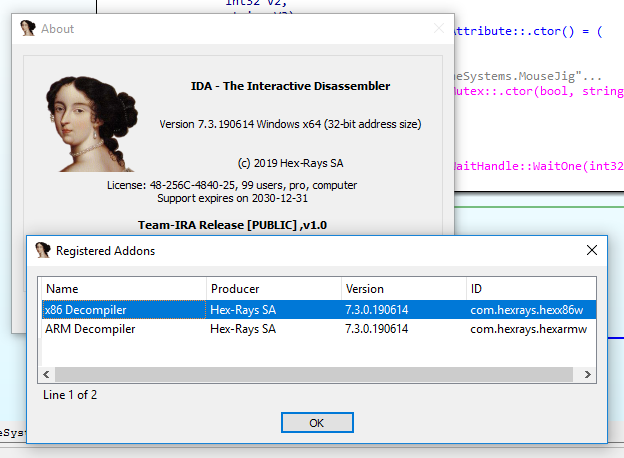Sort addons by Version column
Screen dimensions: 624x458
[404, 288]
